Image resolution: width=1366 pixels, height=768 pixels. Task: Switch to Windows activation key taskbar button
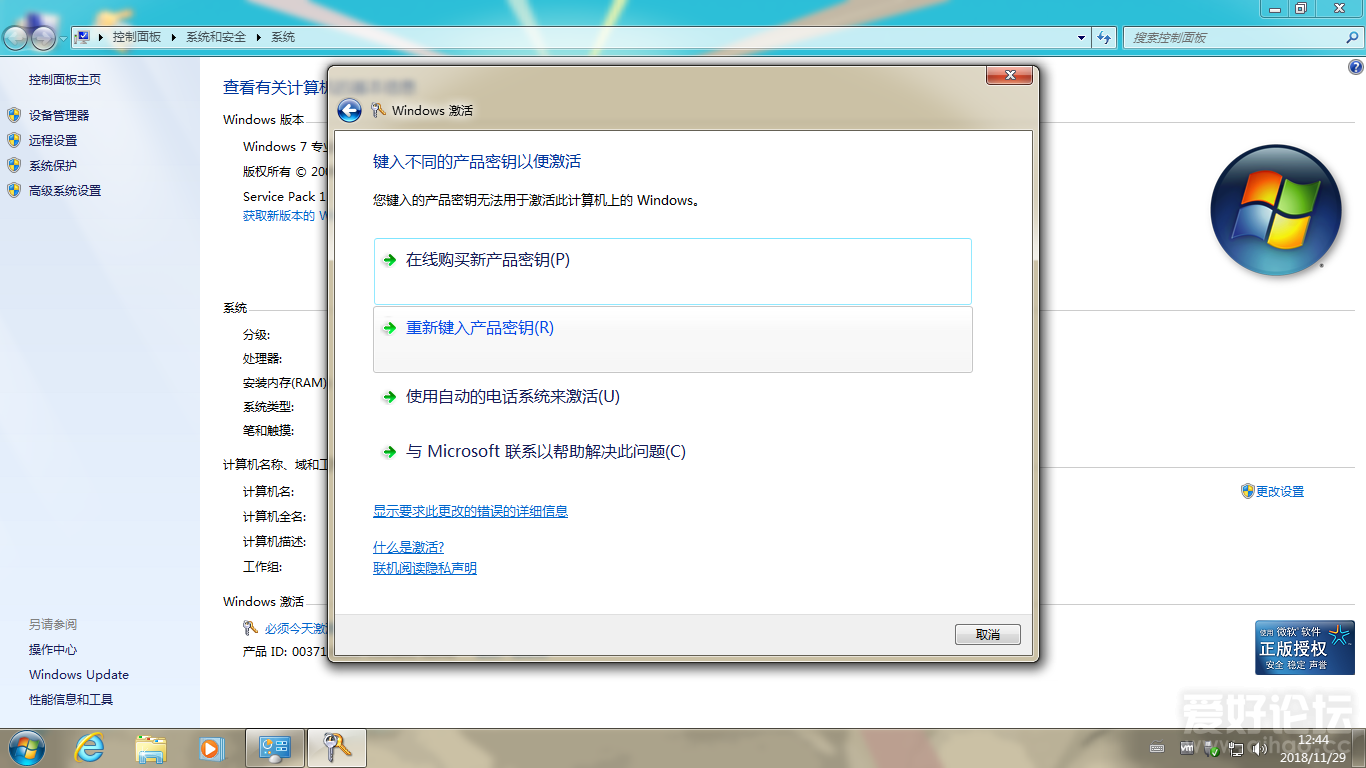pyautogui.click(x=337, y=748)
